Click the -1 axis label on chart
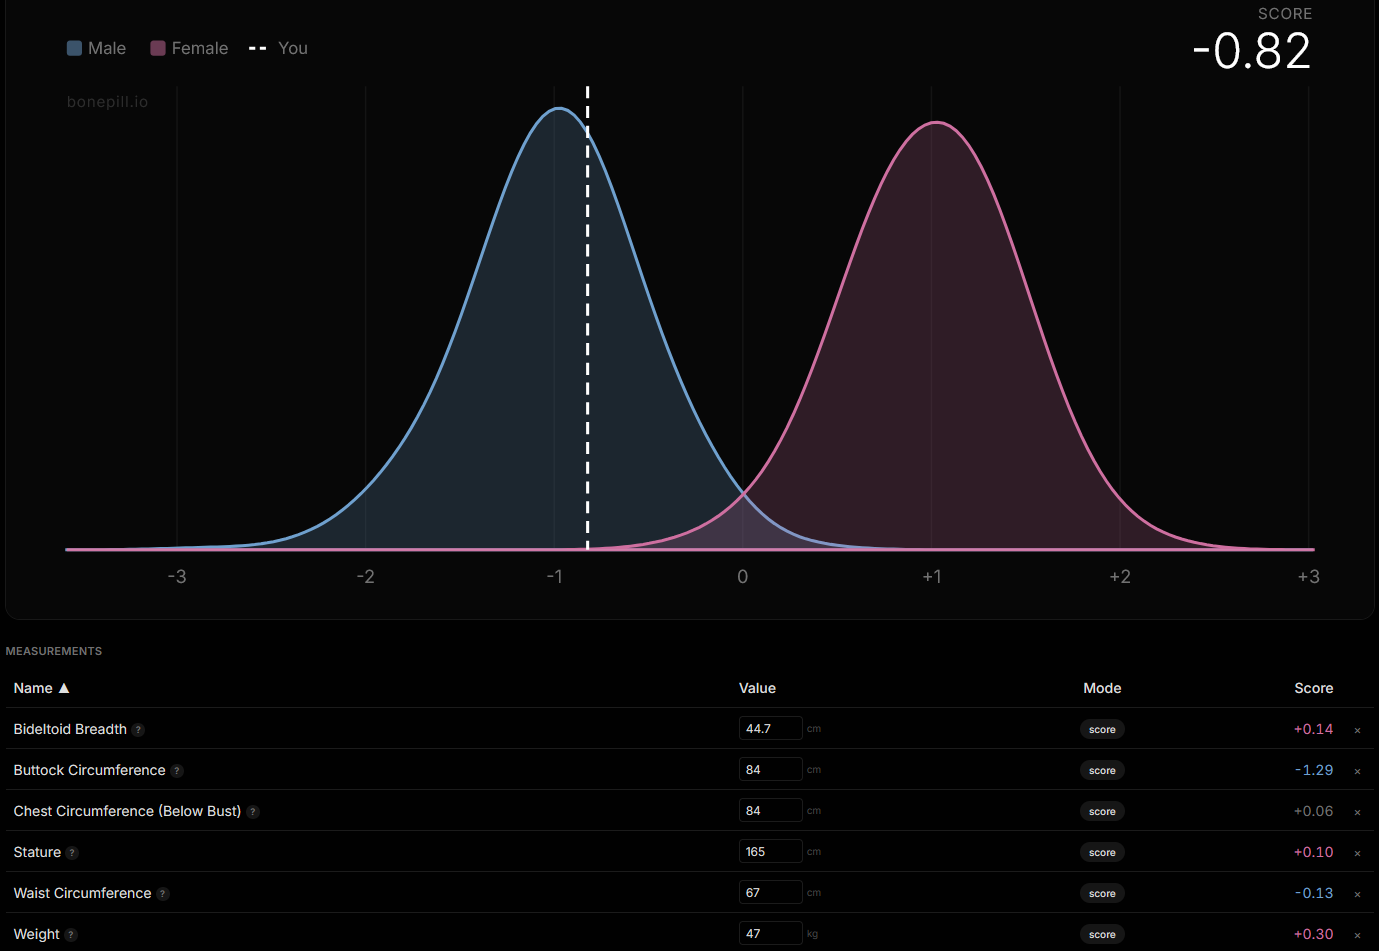1379x951 pixels. [554, 577]
